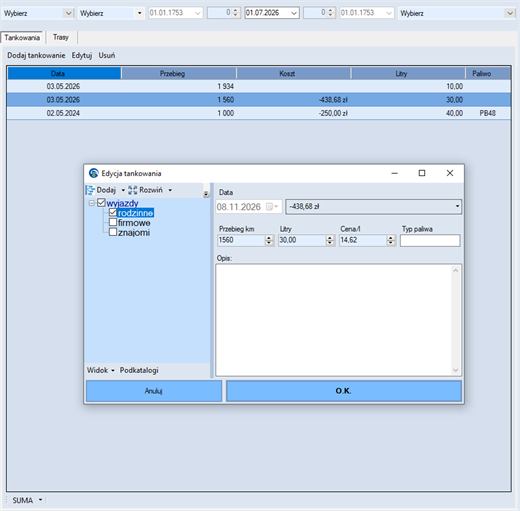The image size is (520, 511).
Task: Click the Rozwiń expand icon
Action: click(x=133, y=190)
